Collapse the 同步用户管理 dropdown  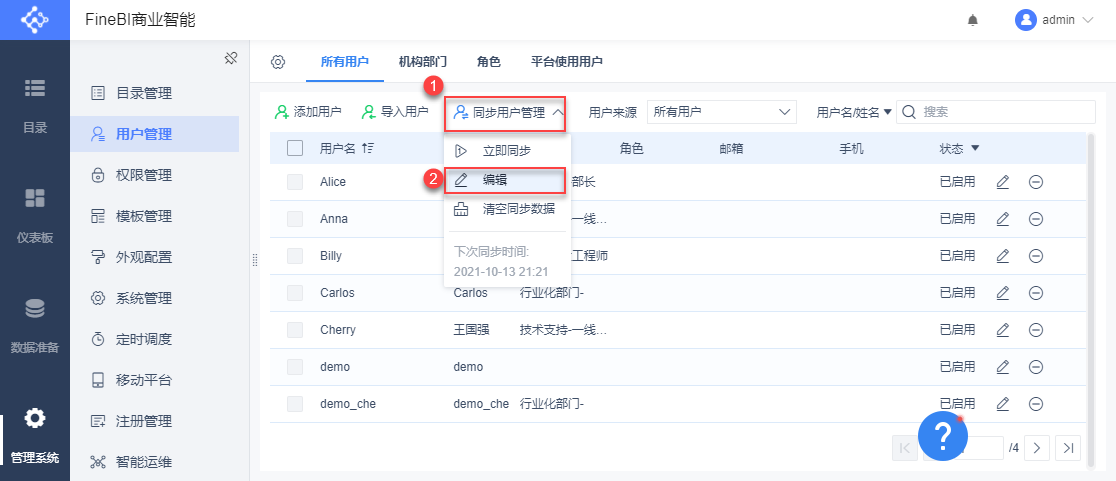[507, 113]
